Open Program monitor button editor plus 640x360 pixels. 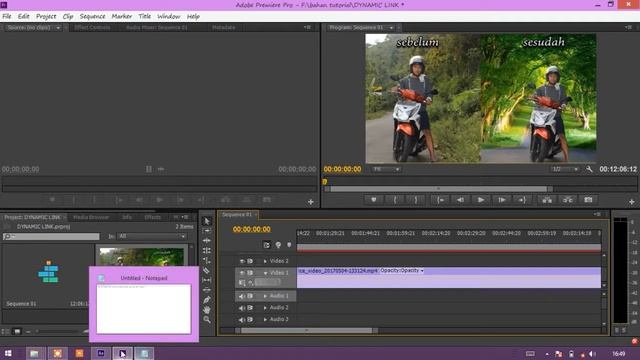[631, 202]
